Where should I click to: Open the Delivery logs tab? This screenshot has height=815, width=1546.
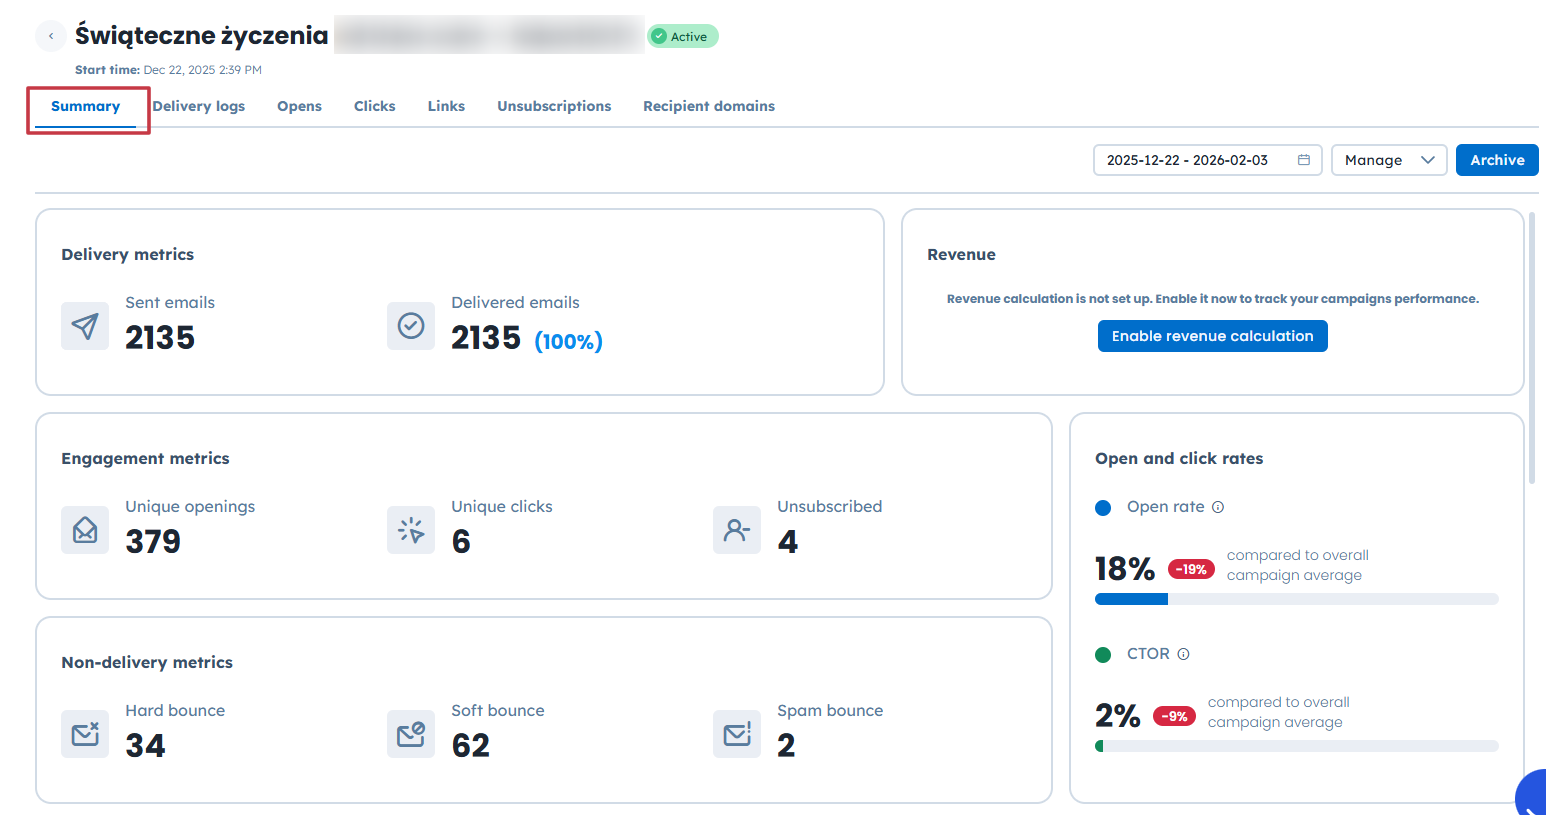(199, 106)
